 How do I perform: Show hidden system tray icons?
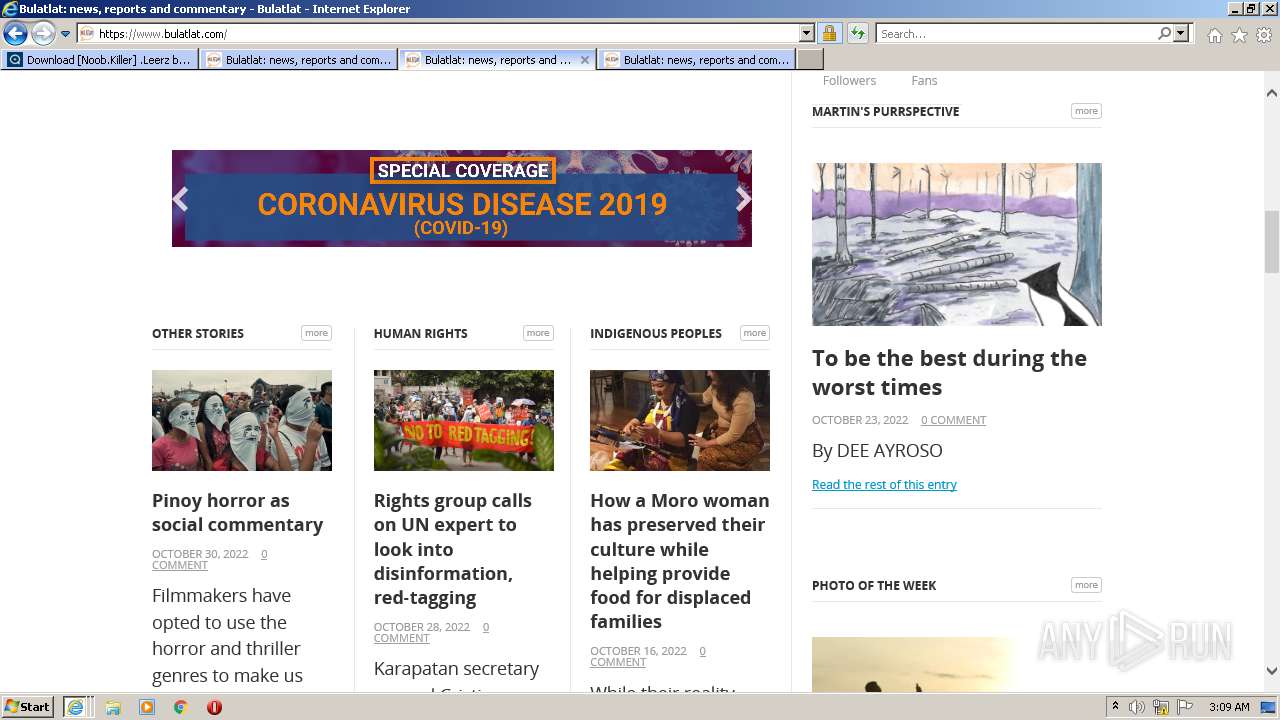[1116, 707]
